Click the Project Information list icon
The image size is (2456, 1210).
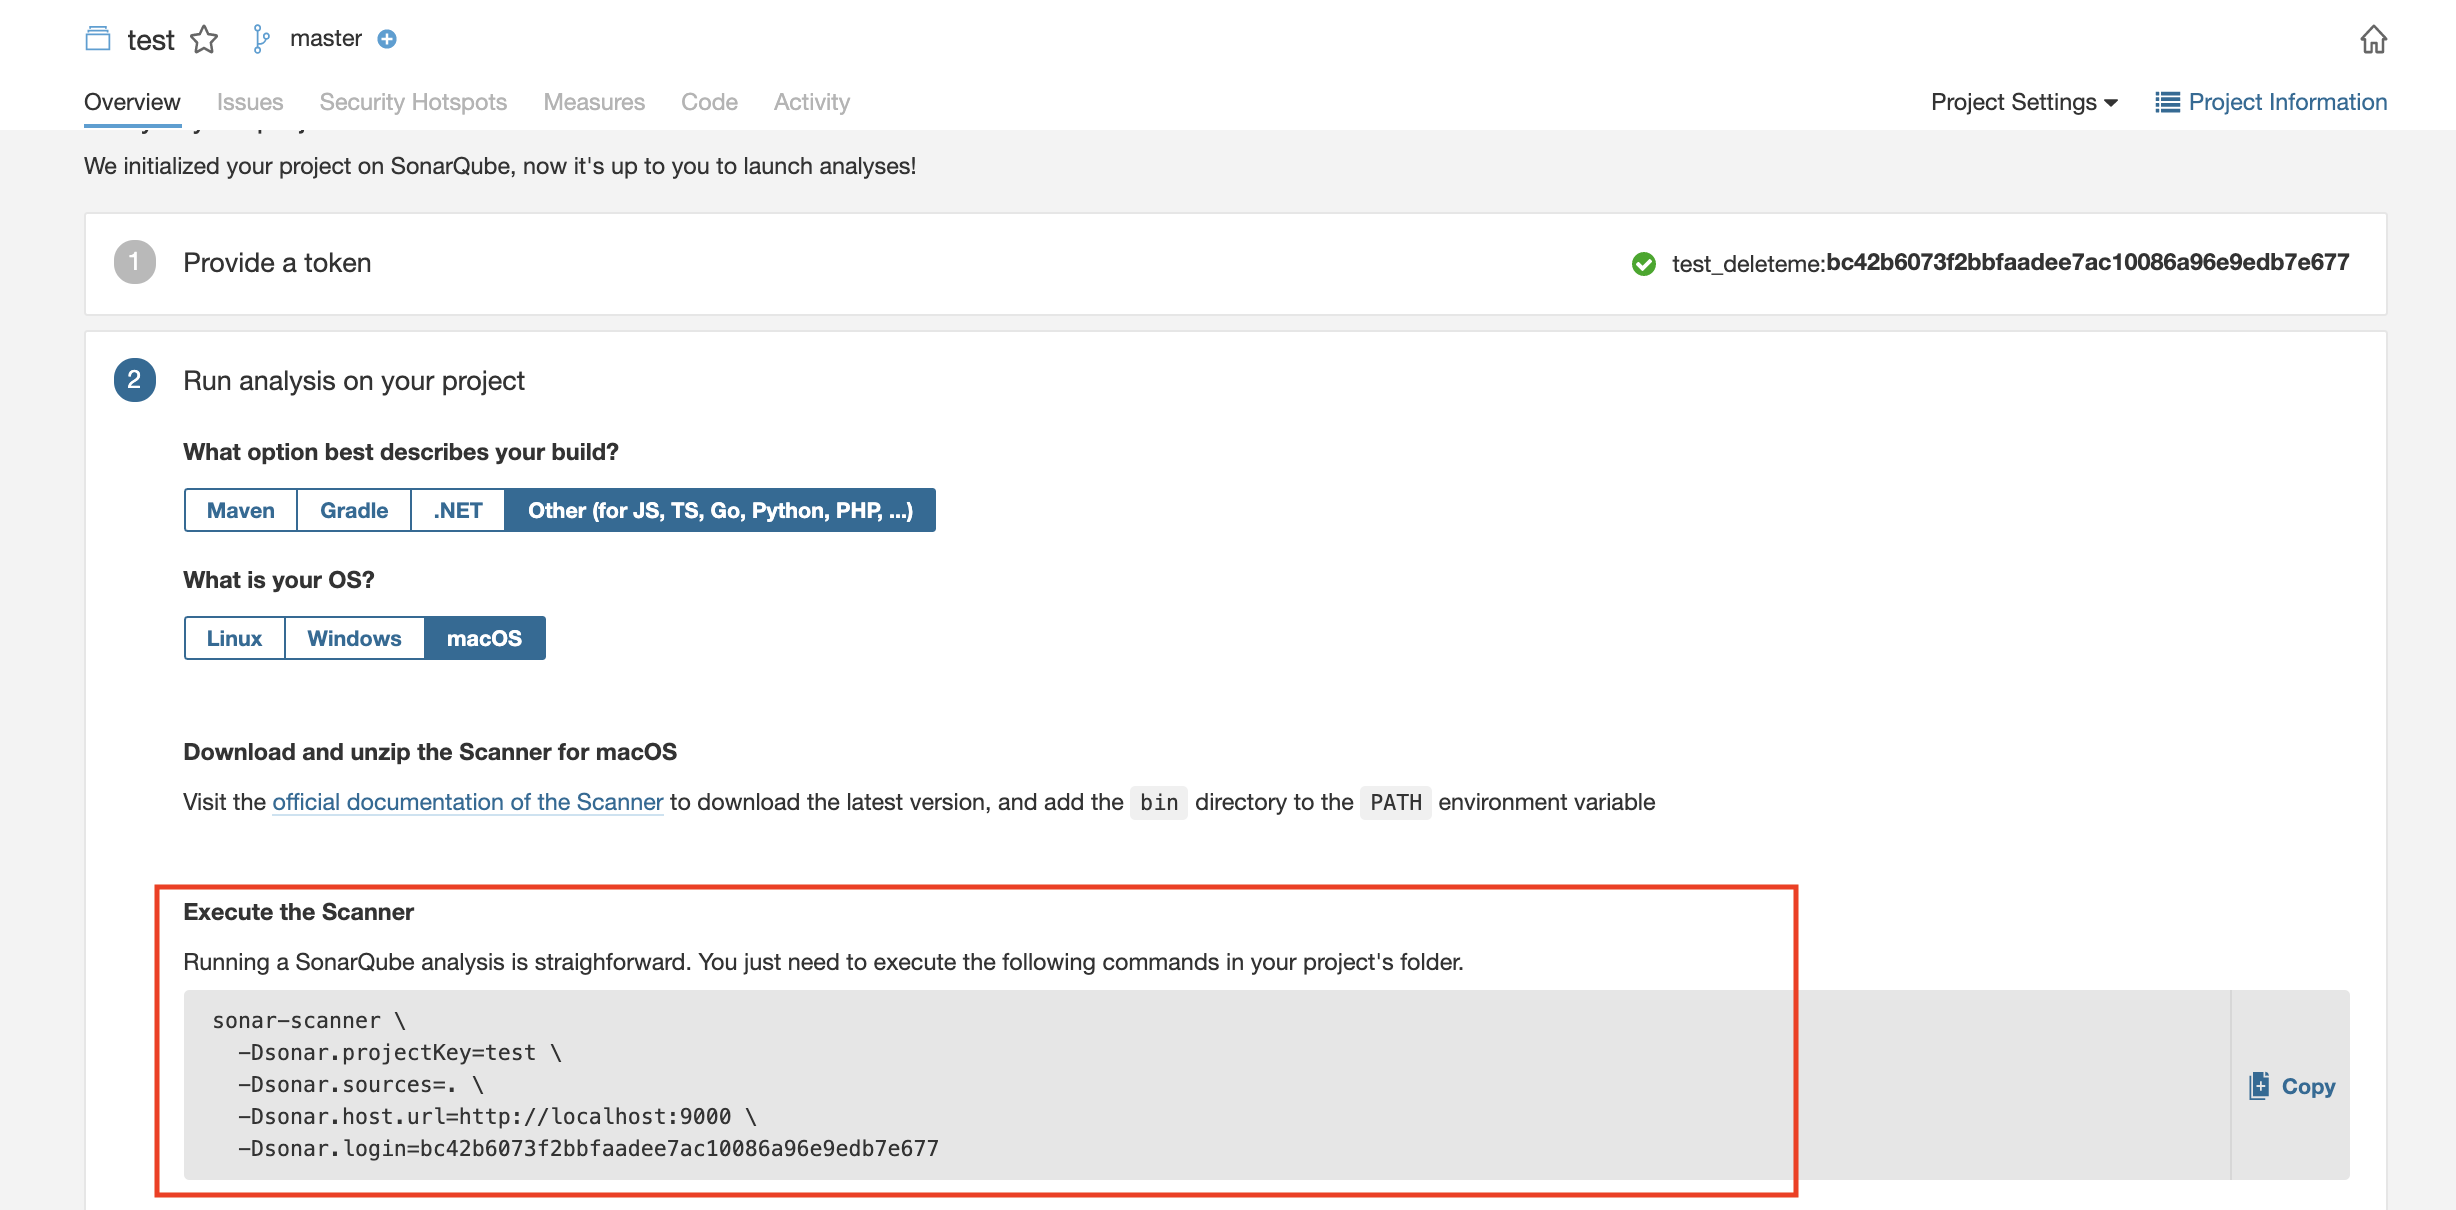point(2167,102)
